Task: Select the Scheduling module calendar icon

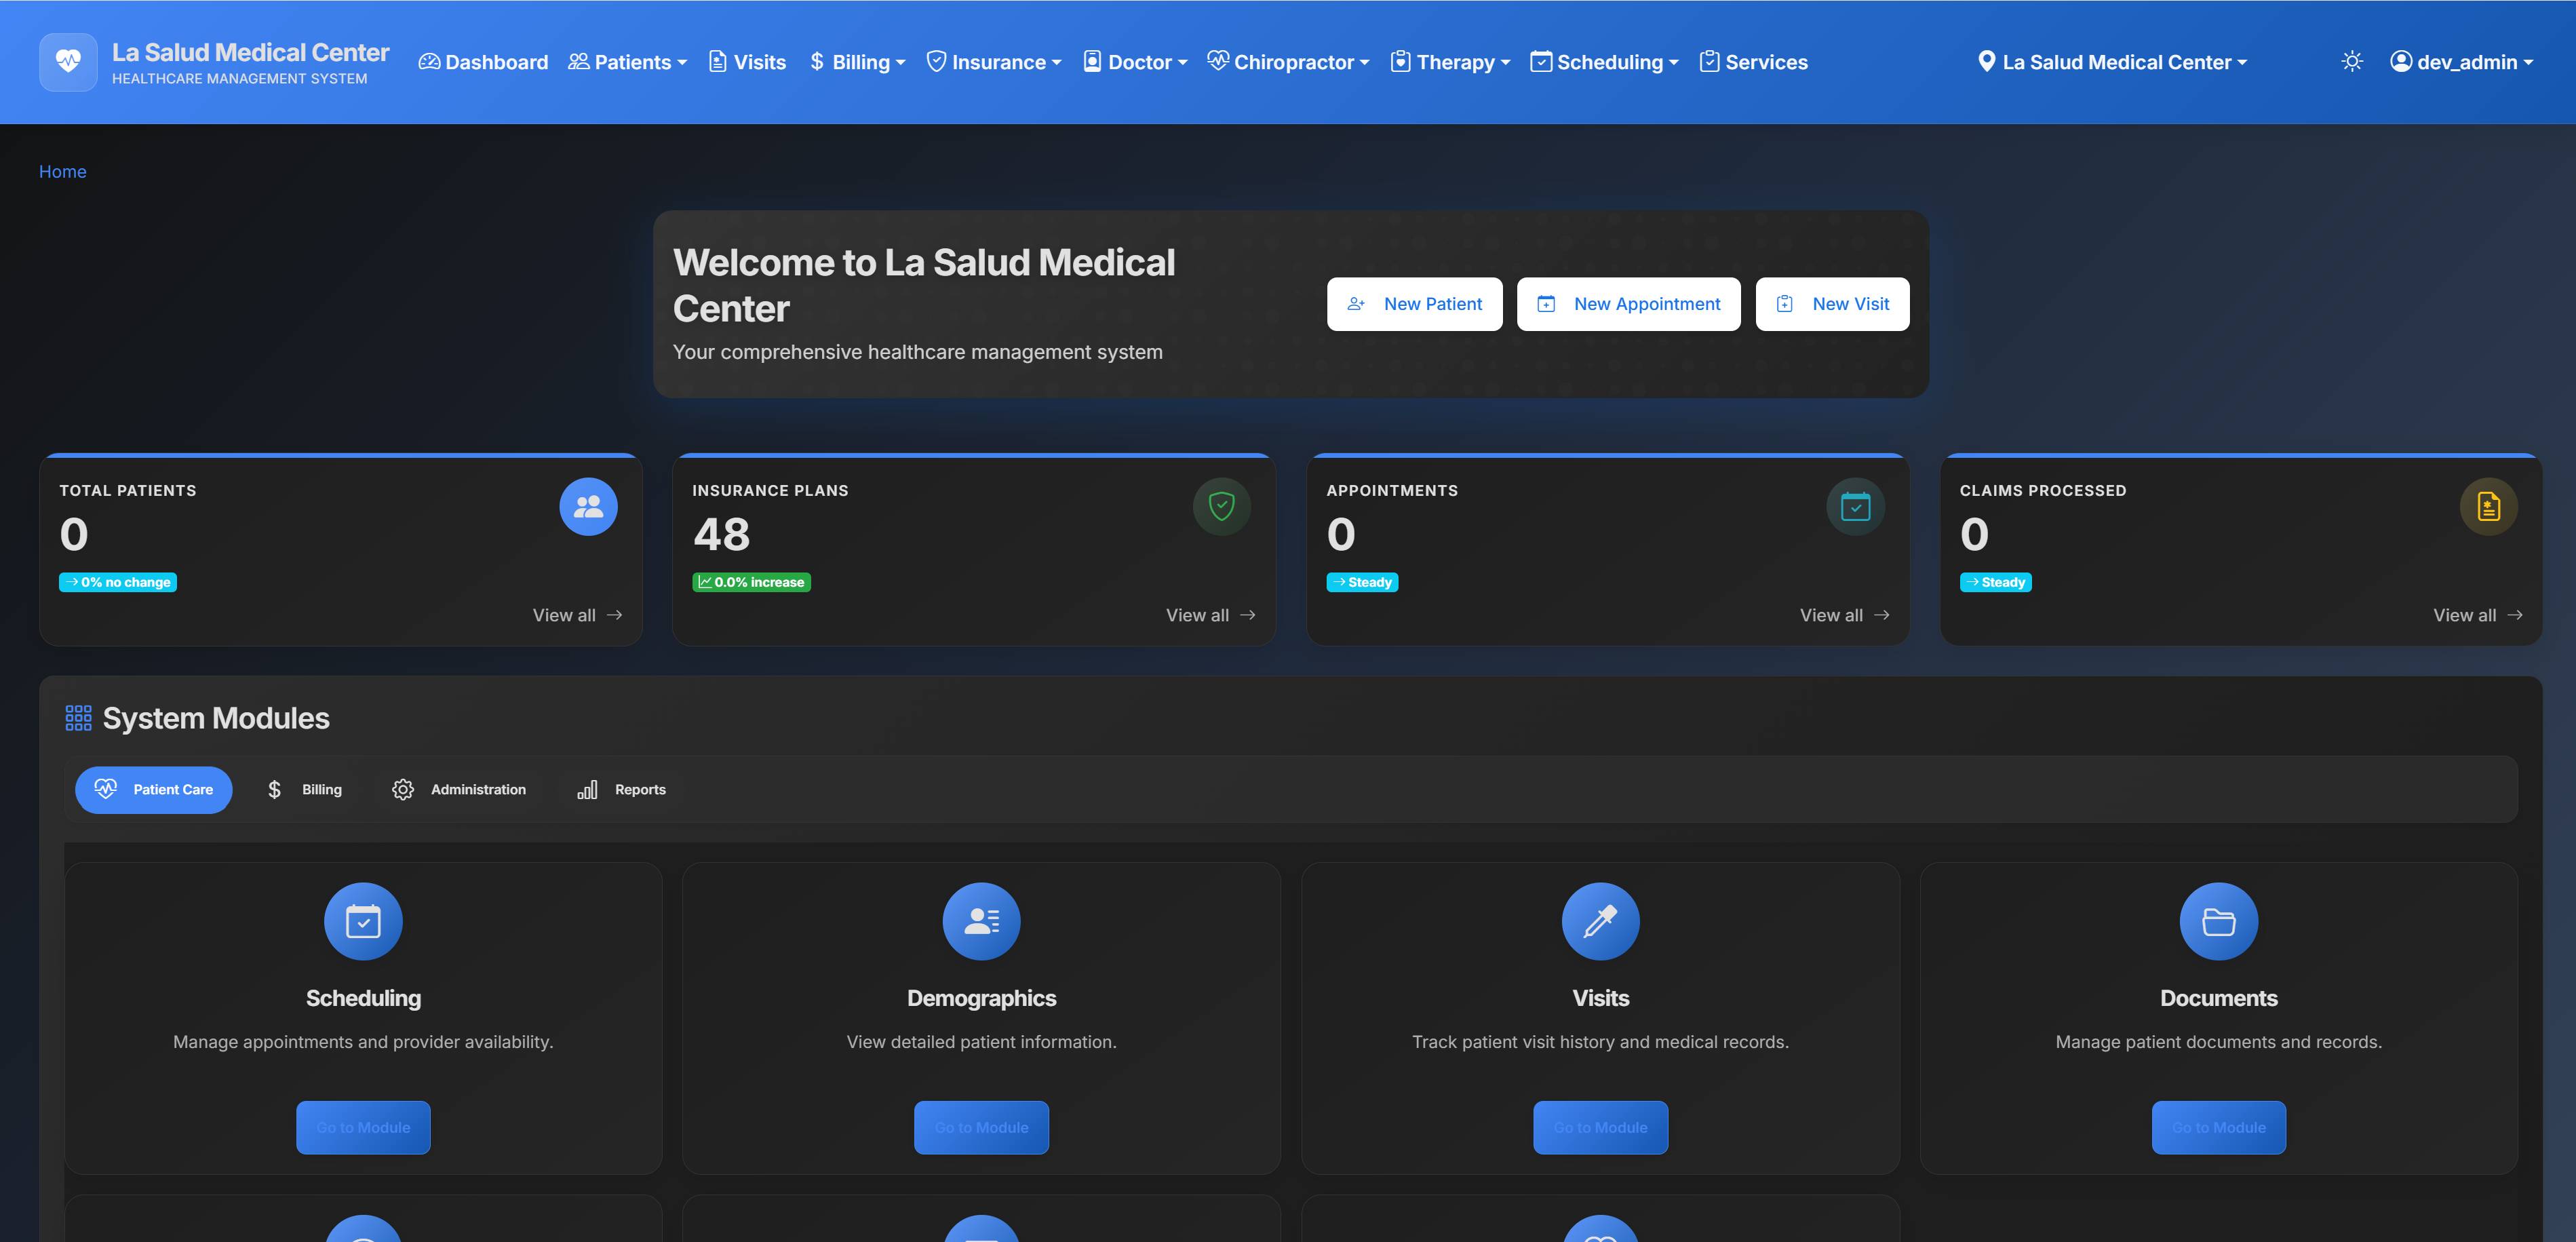Action: pyautogui.click(x=364, y=920)
